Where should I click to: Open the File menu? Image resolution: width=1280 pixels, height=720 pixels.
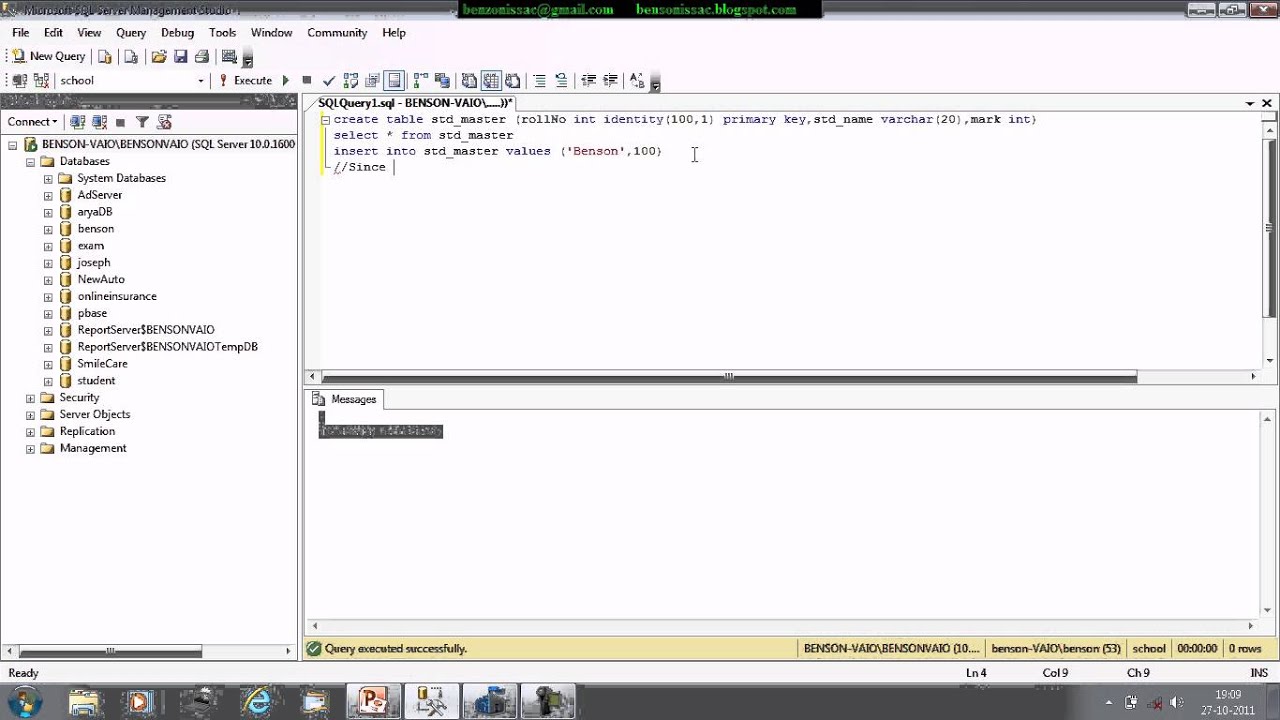(x=21, y=33)
